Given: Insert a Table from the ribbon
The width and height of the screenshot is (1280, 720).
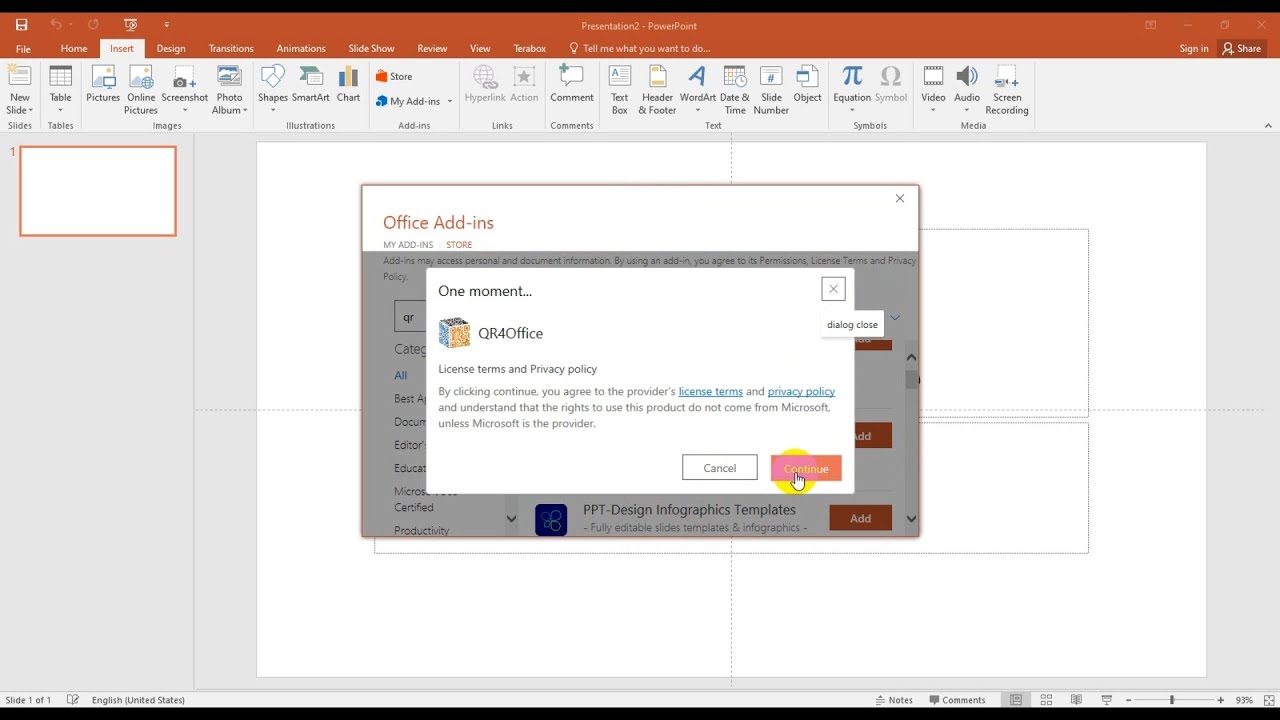Looking at the screenshot, I should click(61, 89).
